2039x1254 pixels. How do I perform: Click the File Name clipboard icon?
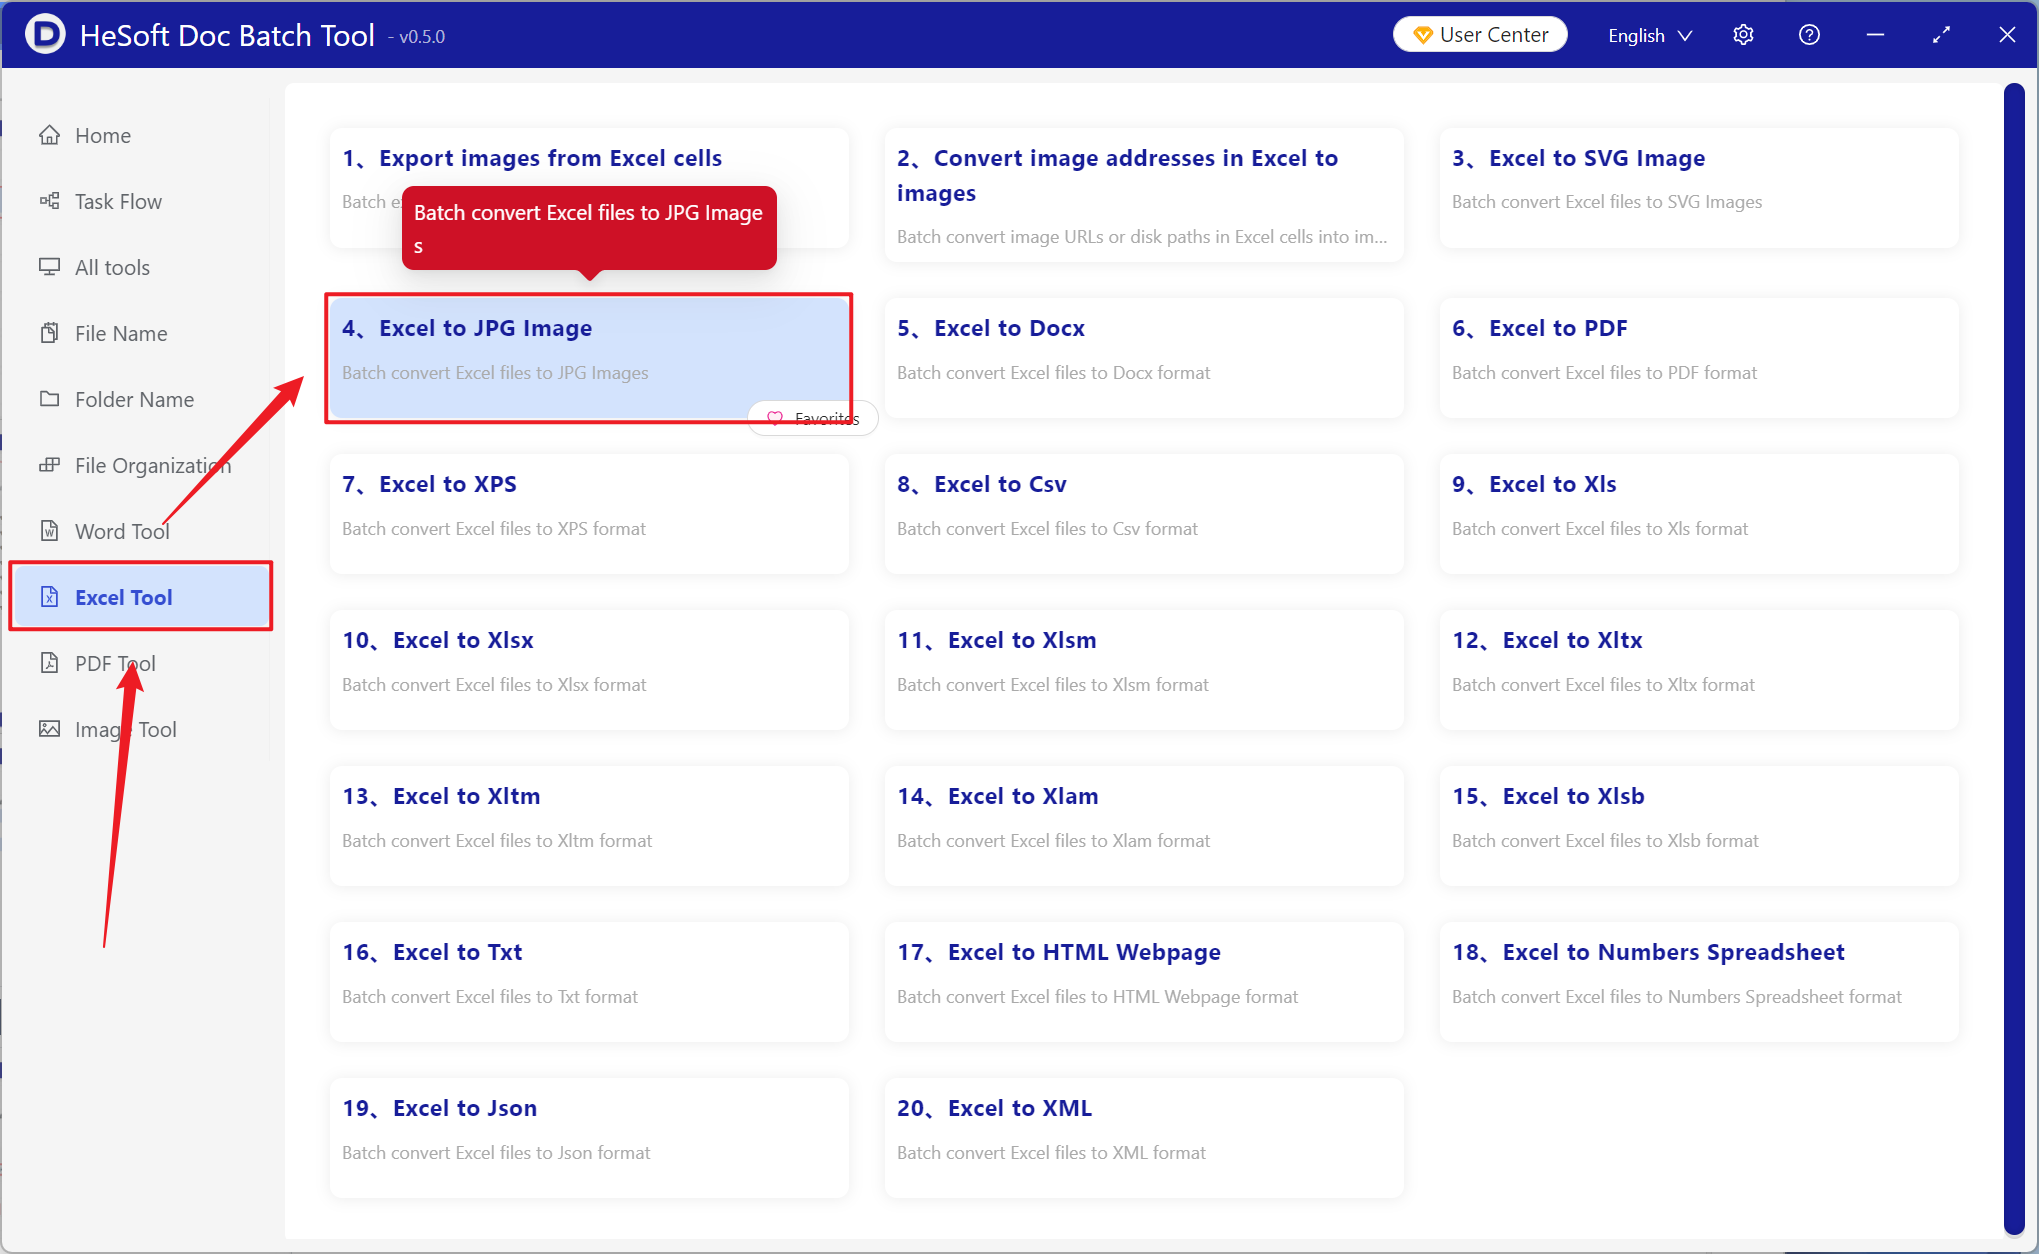coord(49,333)
